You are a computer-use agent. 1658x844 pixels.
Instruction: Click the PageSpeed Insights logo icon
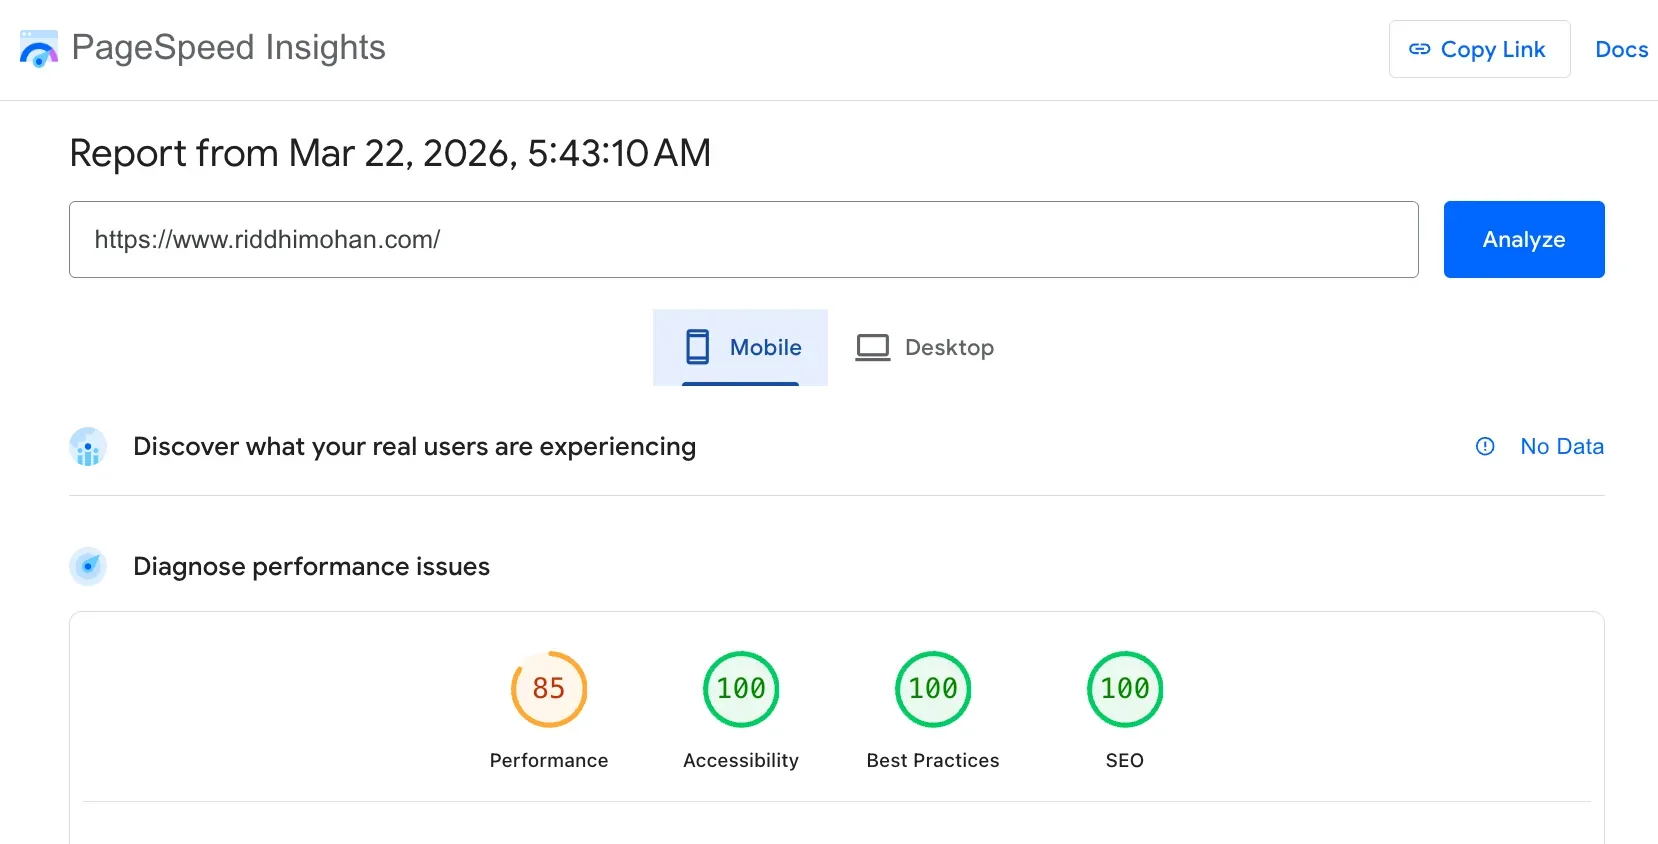pyautogui.click(x=39, y=49)
